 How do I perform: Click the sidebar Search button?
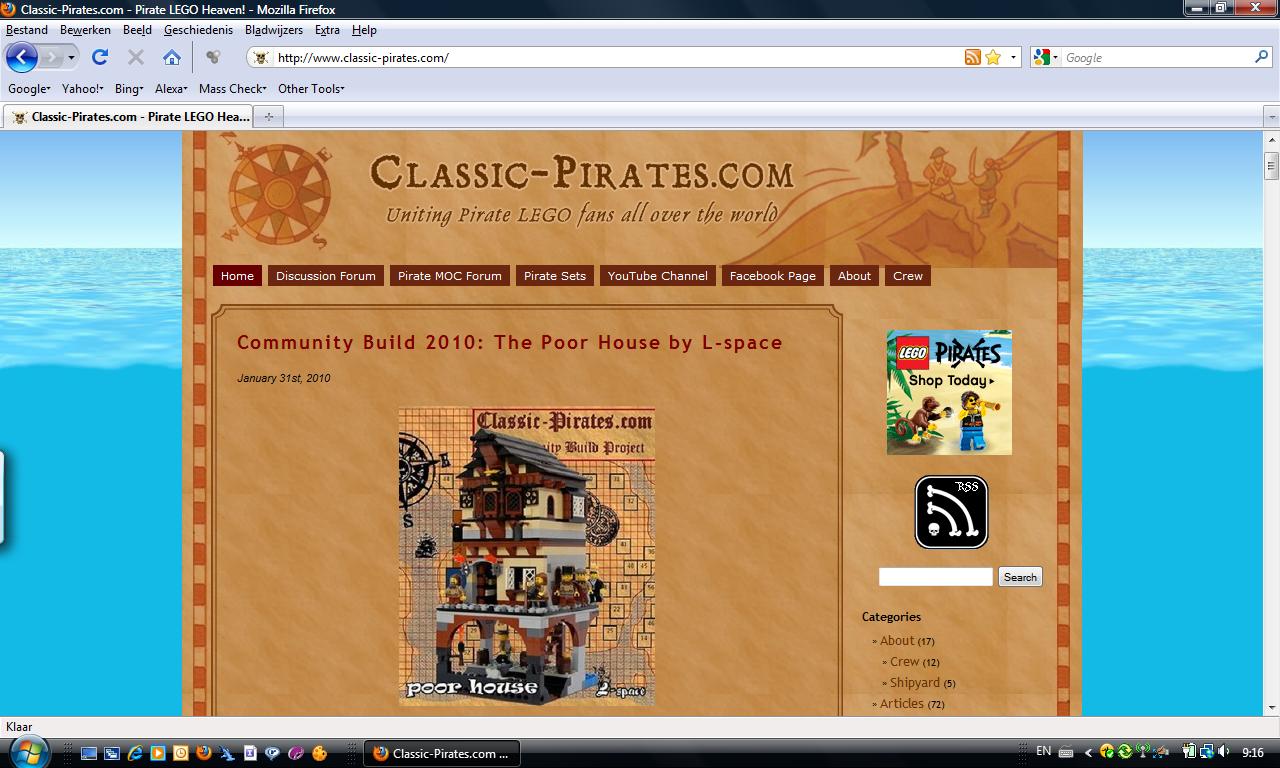1020,577
